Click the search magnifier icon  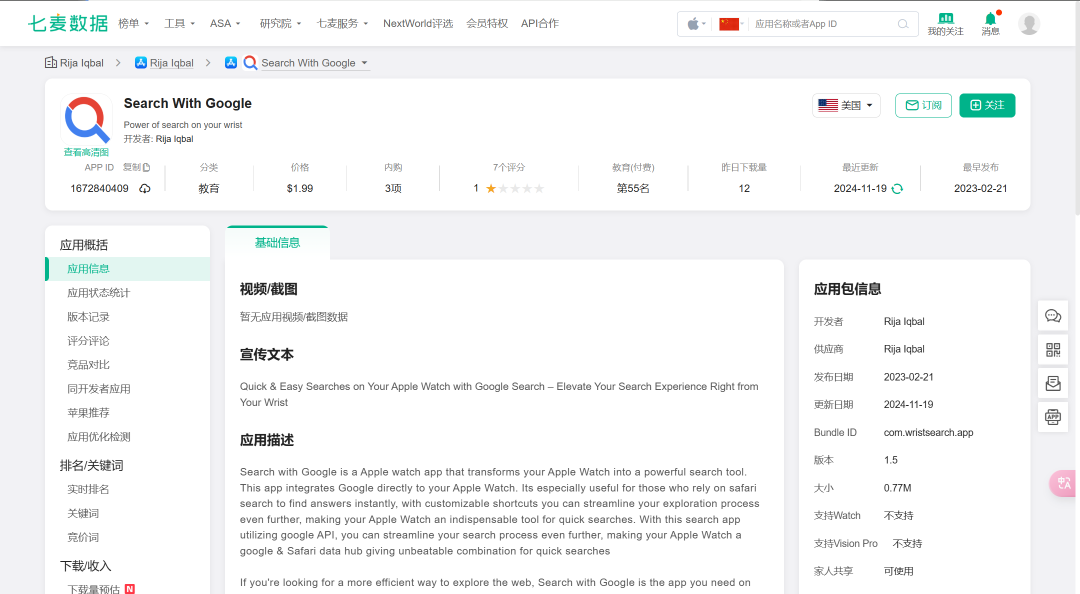(x=903, y=24)
